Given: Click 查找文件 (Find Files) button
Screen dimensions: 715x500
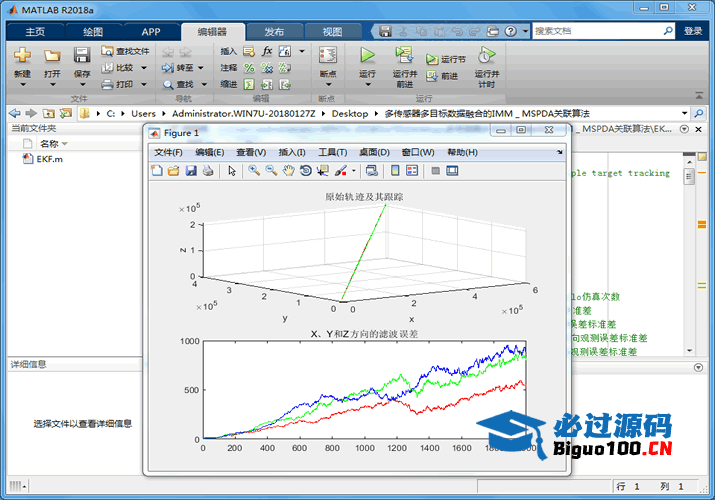Looking at the screenshot, I should [x=125, y=51].
